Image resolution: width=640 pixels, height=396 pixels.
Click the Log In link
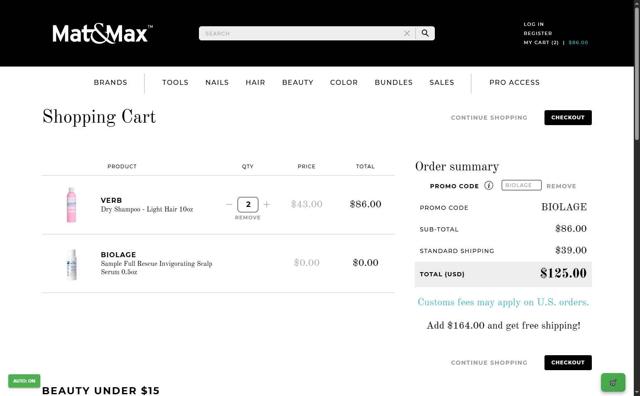[533, 24]
